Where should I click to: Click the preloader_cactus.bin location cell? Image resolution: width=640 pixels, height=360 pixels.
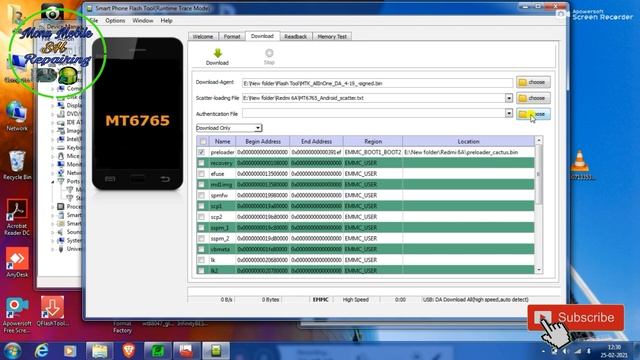[468, 152]
